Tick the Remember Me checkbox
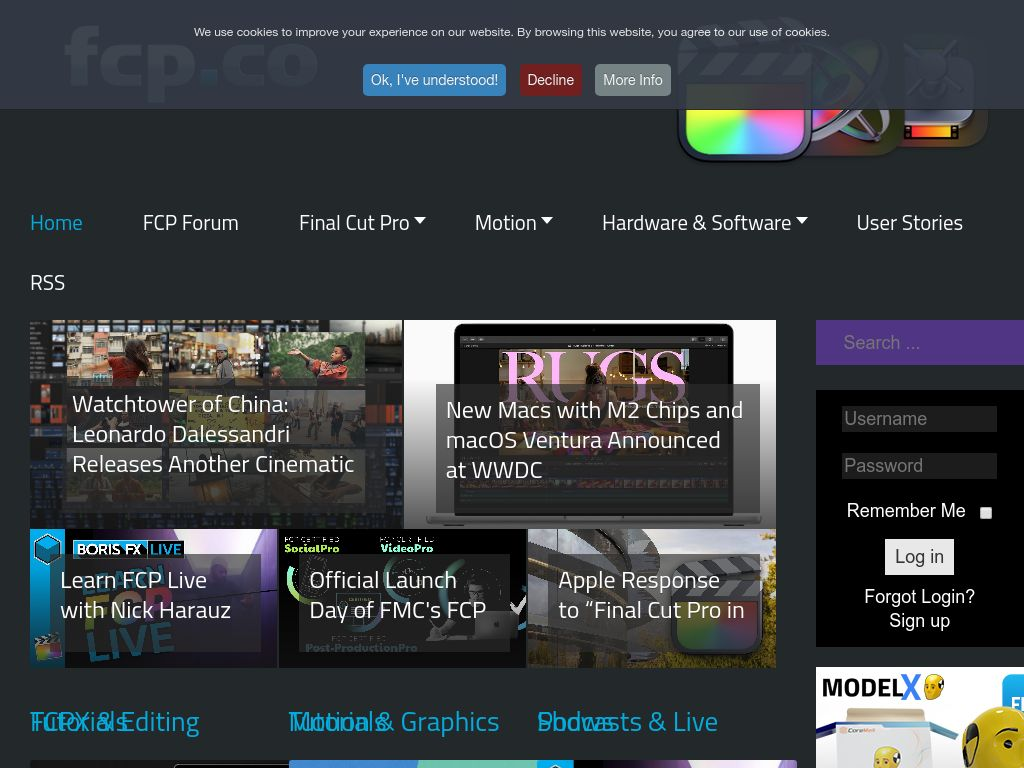Image resolution: width=1024 pixels, height=768 pixels. coord(985,513)
